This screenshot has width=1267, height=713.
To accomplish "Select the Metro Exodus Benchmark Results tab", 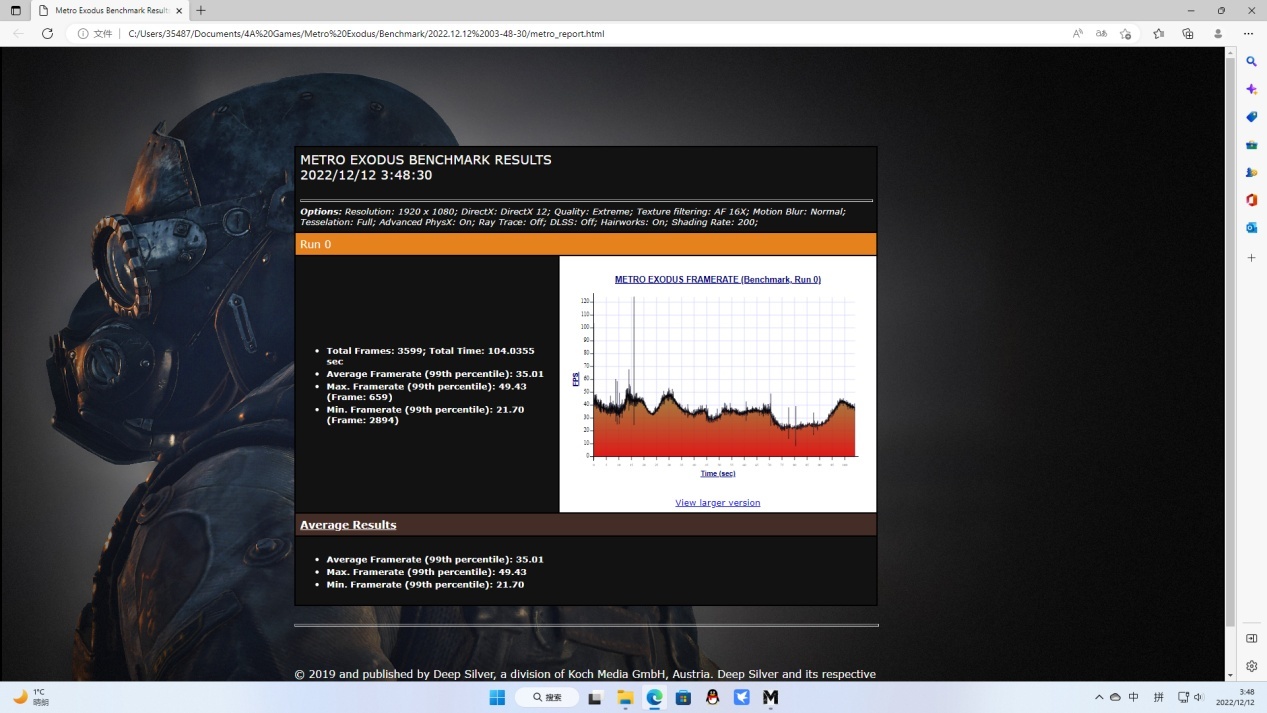I will (x=110, y=10).
